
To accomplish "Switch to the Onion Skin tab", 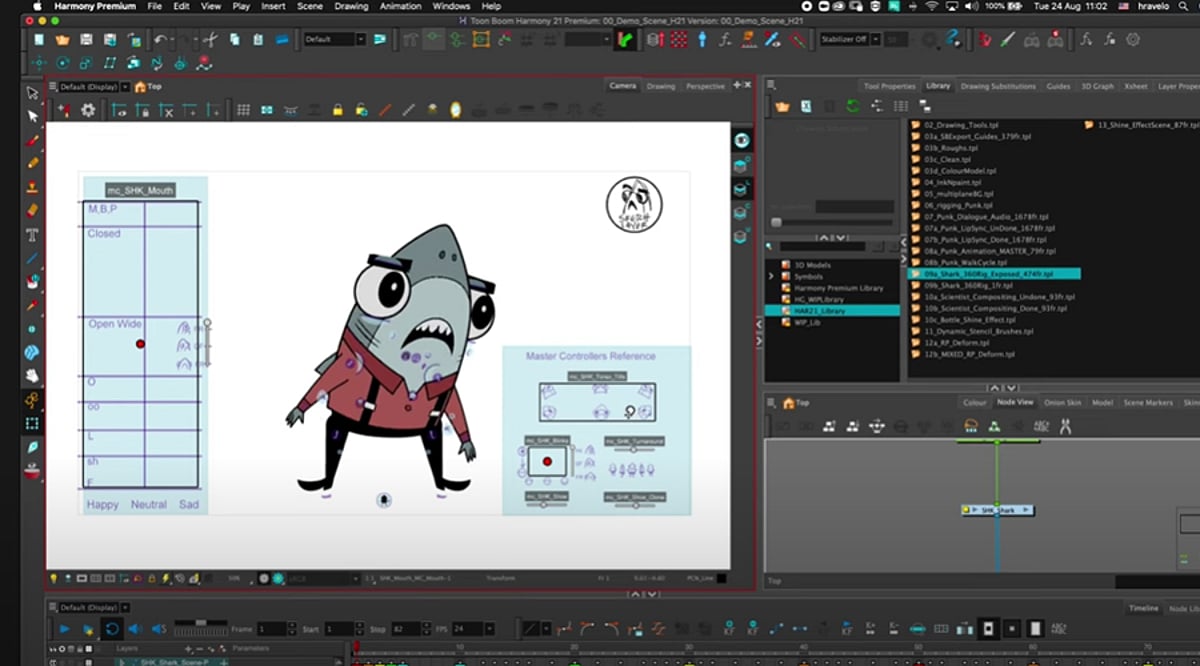I will (x=1061, y=402).
